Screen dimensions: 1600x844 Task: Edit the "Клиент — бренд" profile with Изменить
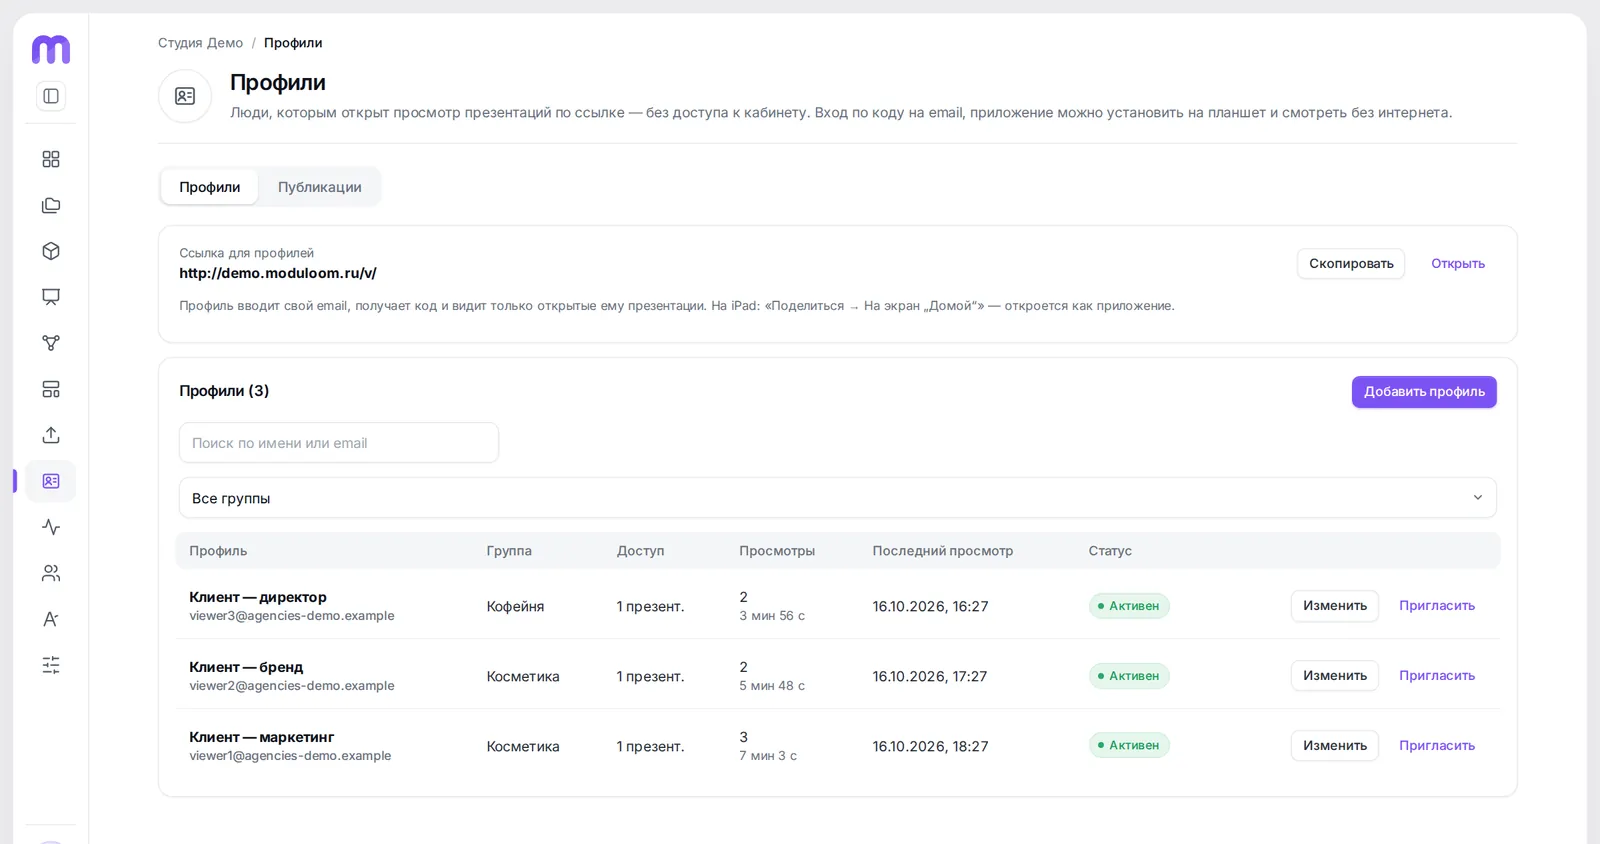[1335, 676]
